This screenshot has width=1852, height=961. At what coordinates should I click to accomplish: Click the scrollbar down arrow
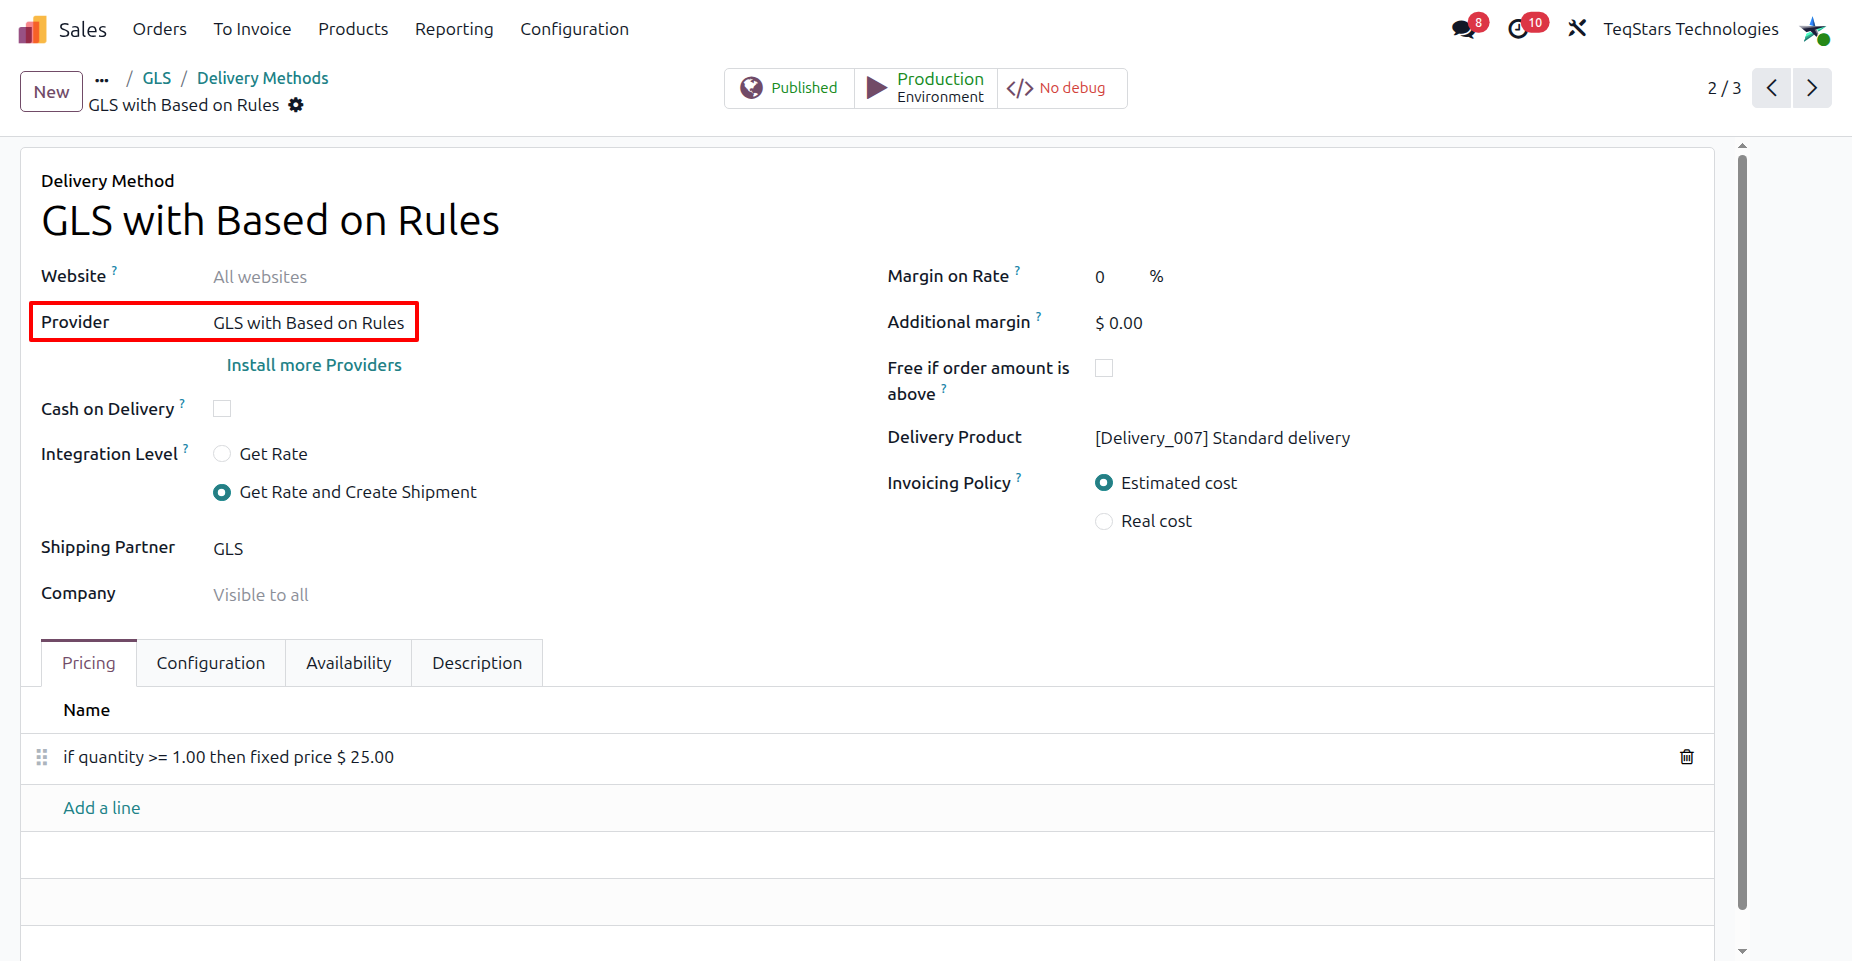point(1742,951)
